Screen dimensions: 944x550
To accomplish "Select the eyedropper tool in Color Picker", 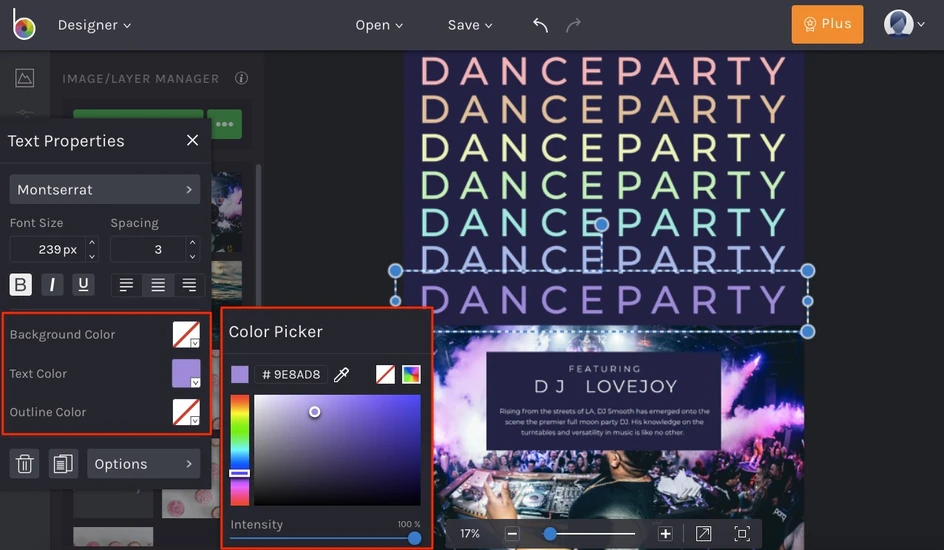I will point(341,374).
